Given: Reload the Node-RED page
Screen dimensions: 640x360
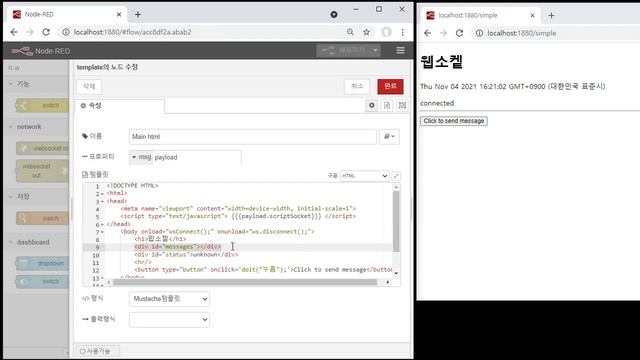Looking at the screenshot, I should point(46,32).
